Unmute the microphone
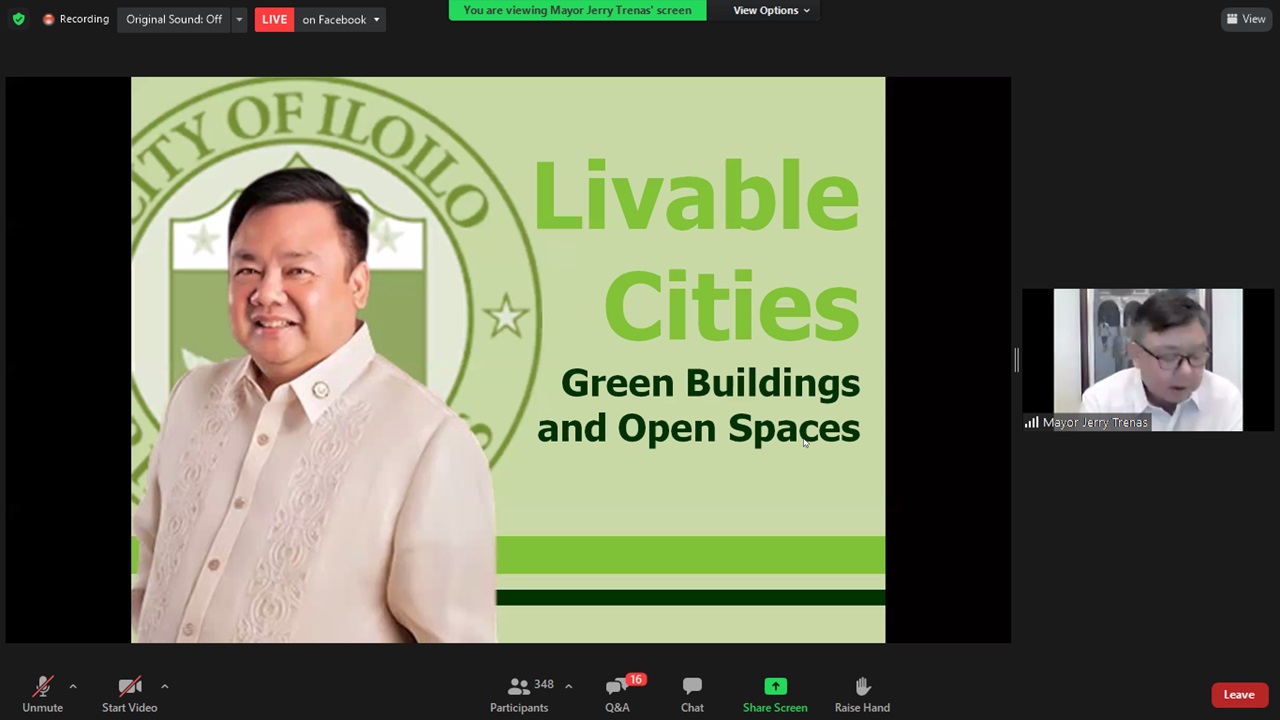This screenshot has height=720, width=1280. click(42, 694)
